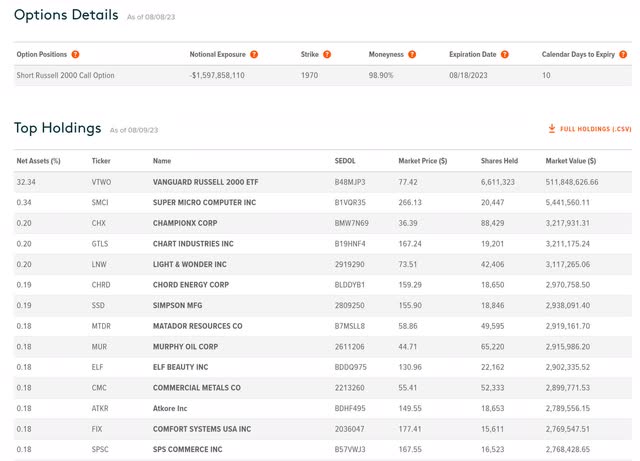The height and width of the screenshot is (461, 640).
Task: Click help icon next to Notional Exposure
Action: 254,54
